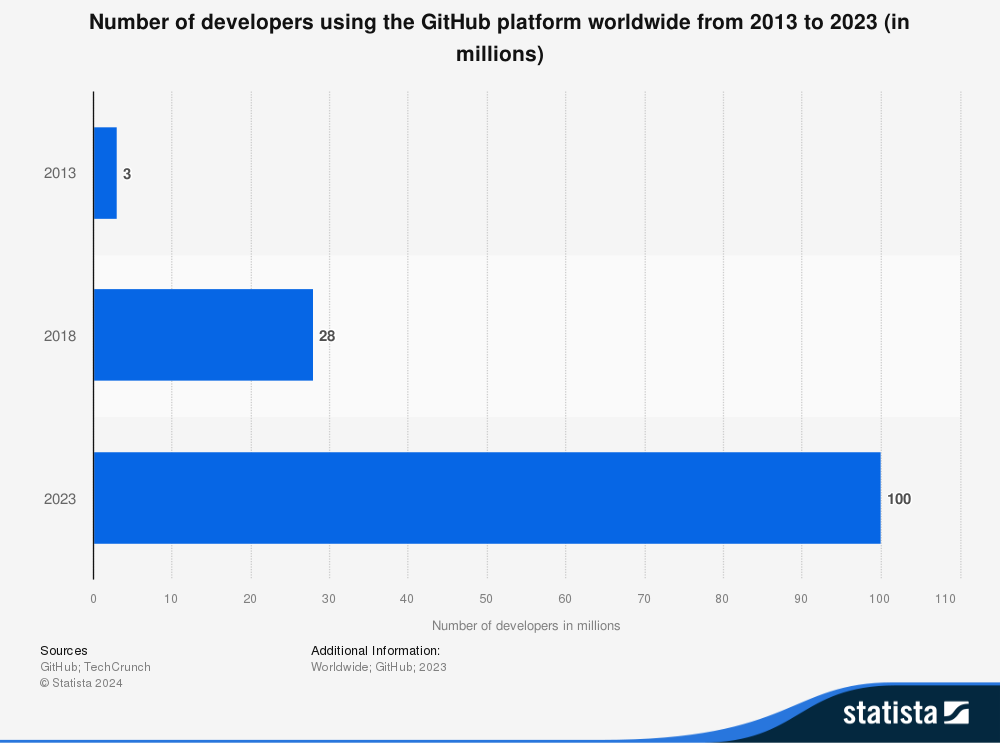Click the 'Worldwide; GitHub; 2023' text

[379, 666]
